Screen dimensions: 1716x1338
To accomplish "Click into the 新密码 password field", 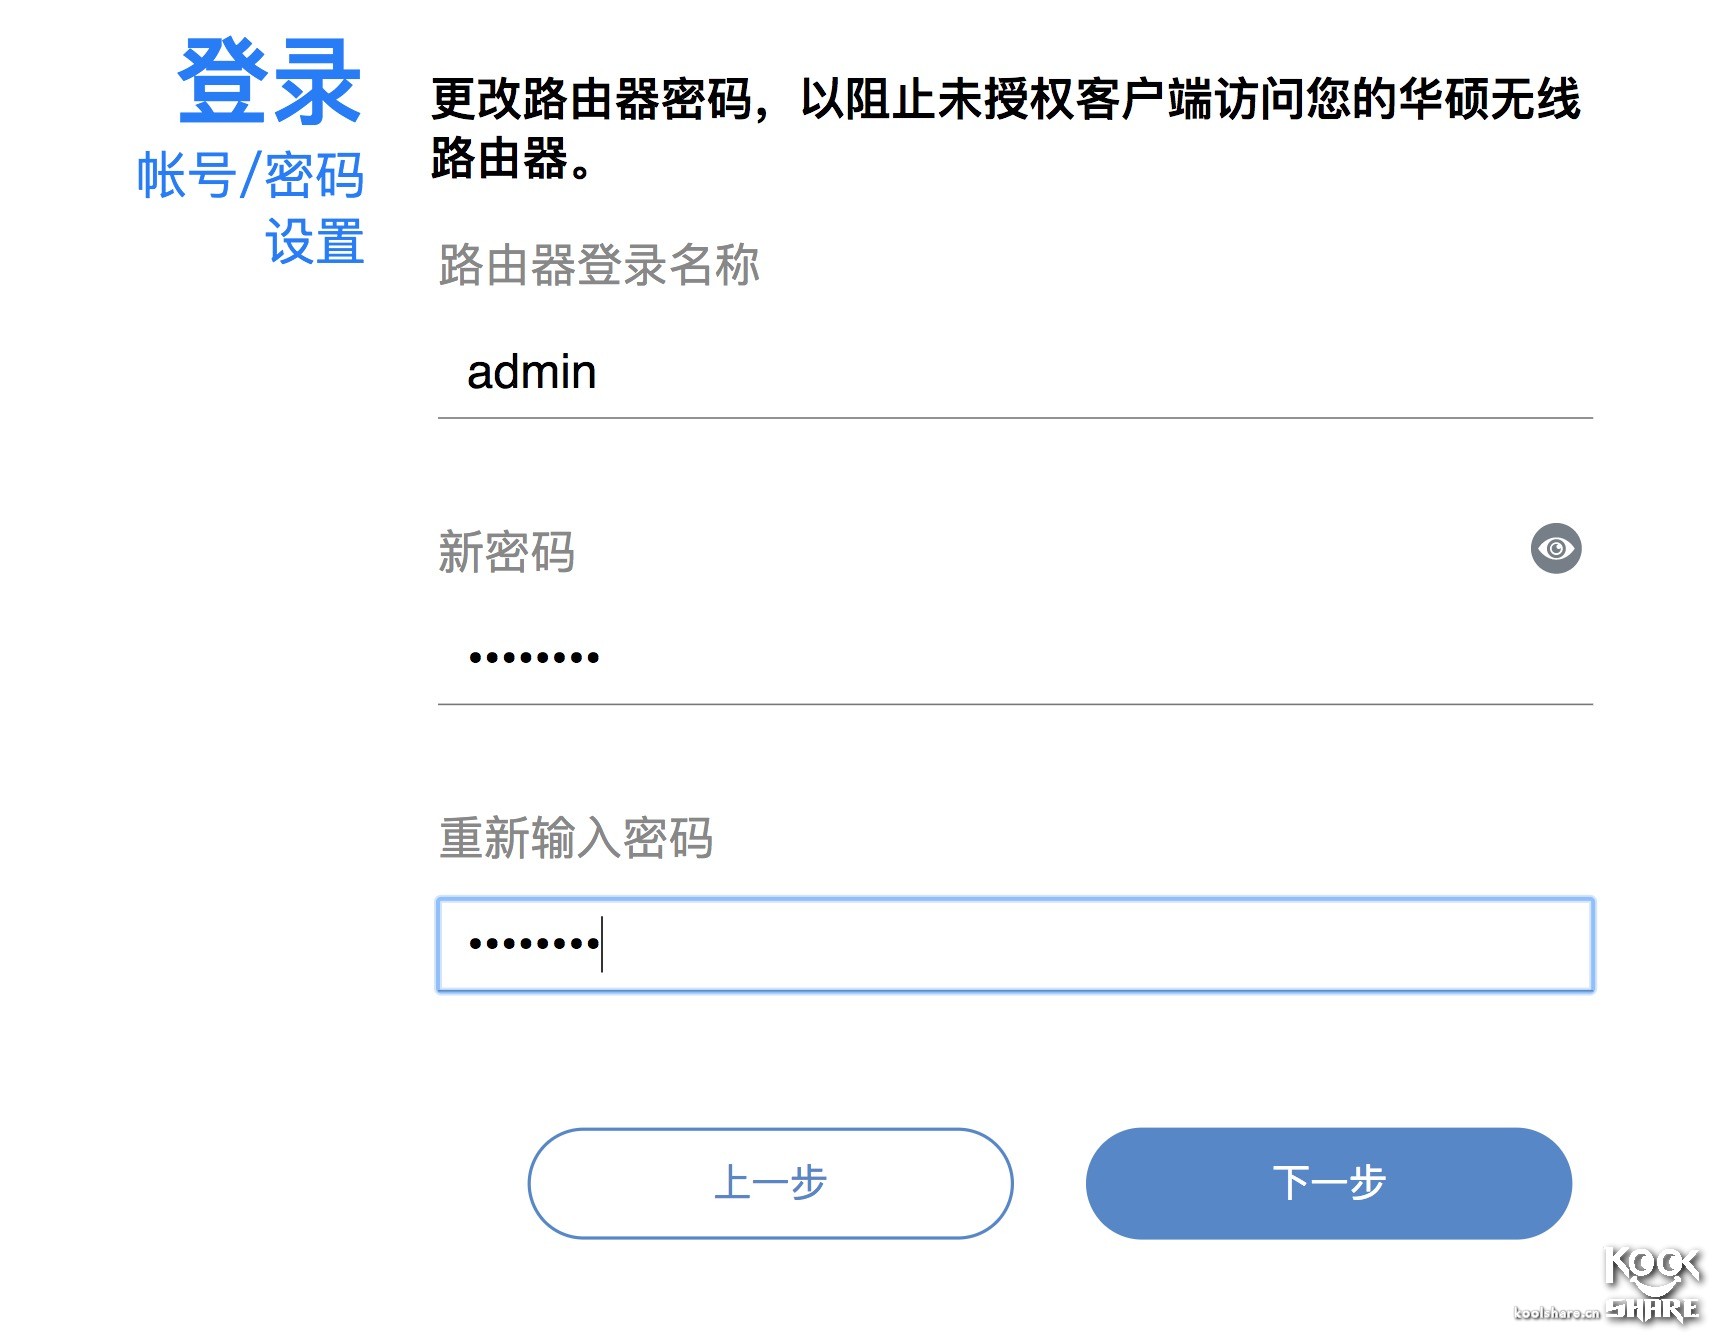I will click(x=1015, y=659).
